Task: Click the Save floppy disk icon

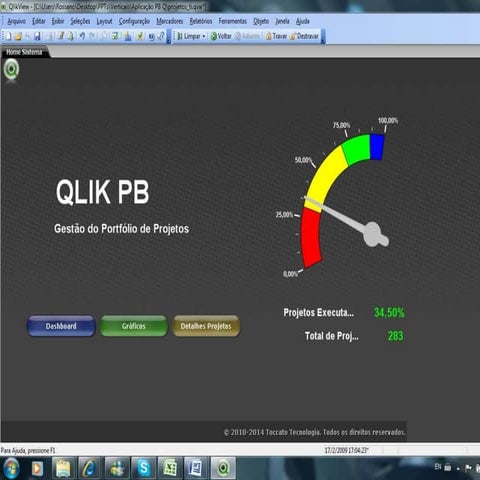Action: point(37,36)
